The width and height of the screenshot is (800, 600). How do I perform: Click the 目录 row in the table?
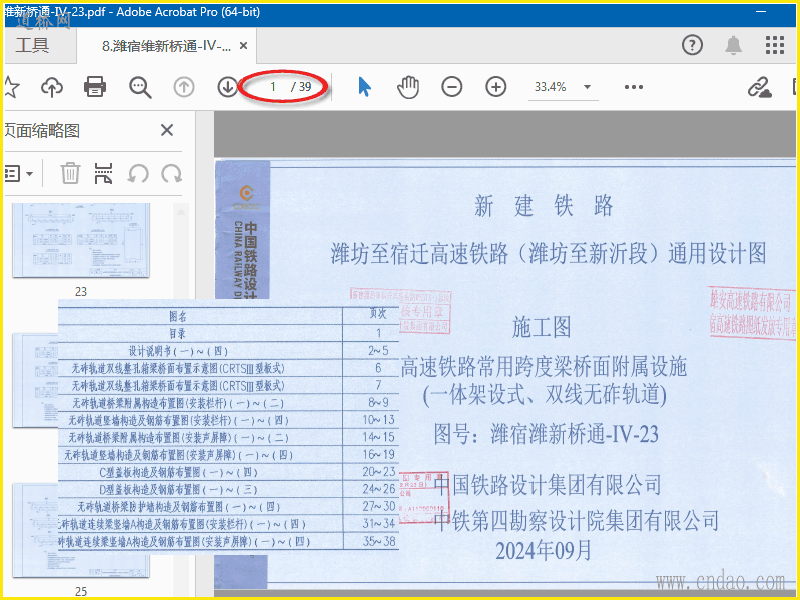[228, 333]
